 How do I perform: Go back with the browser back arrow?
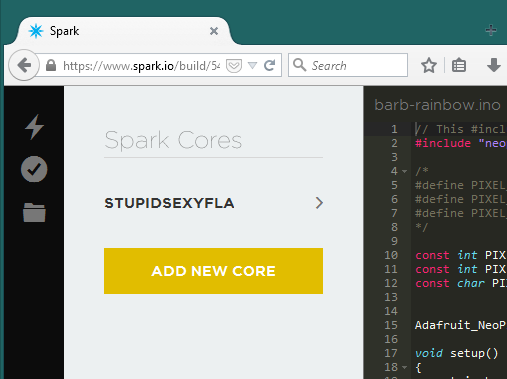[x=24, y=65]
